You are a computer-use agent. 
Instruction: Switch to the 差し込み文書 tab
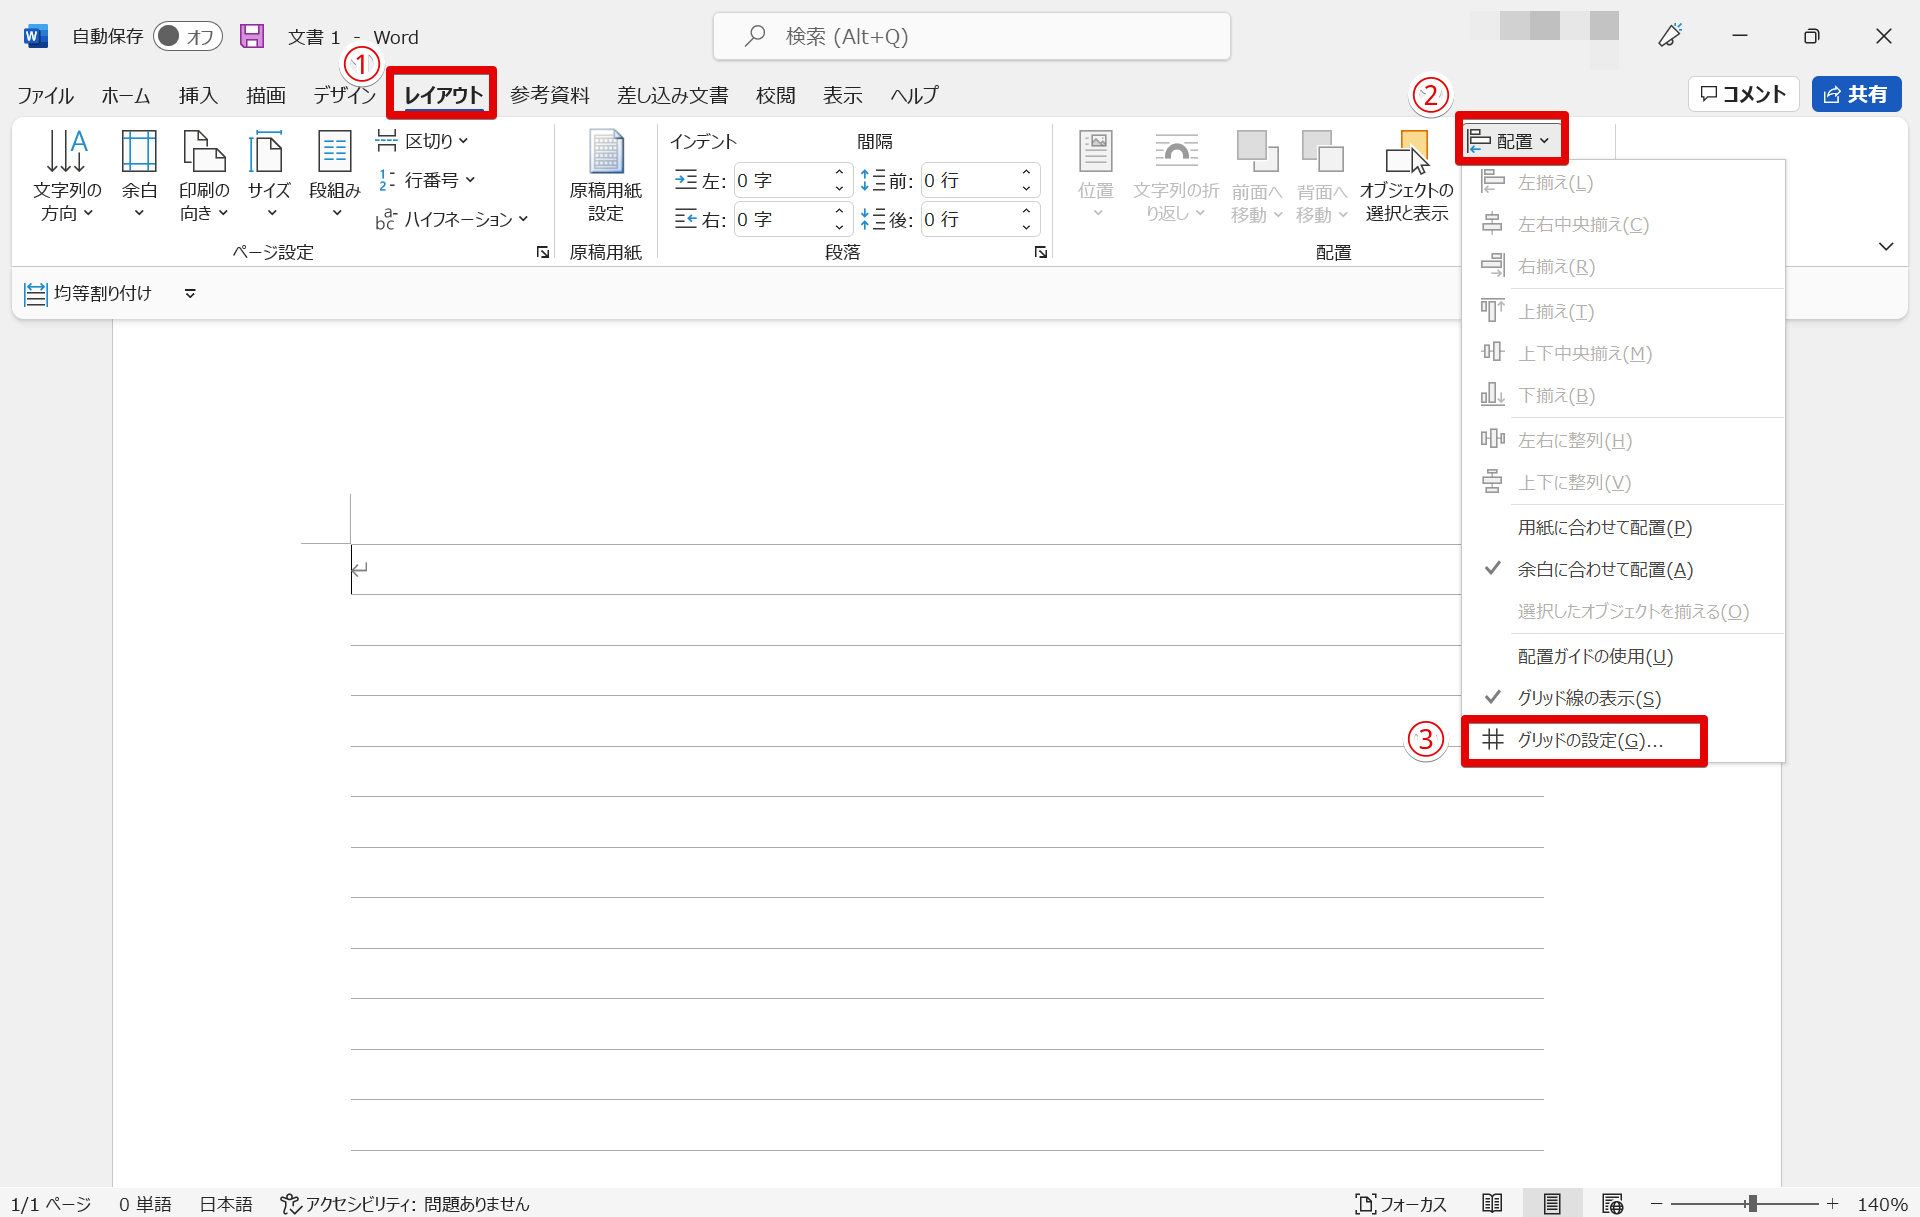pyautogui.click(x=673, y=95)
